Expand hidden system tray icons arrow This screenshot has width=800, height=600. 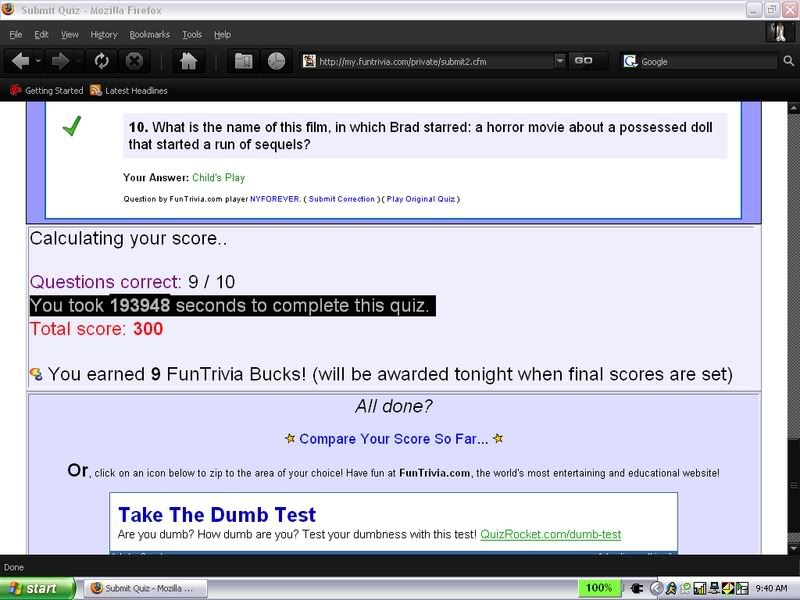pyautogui.click(x=657, y=588)
